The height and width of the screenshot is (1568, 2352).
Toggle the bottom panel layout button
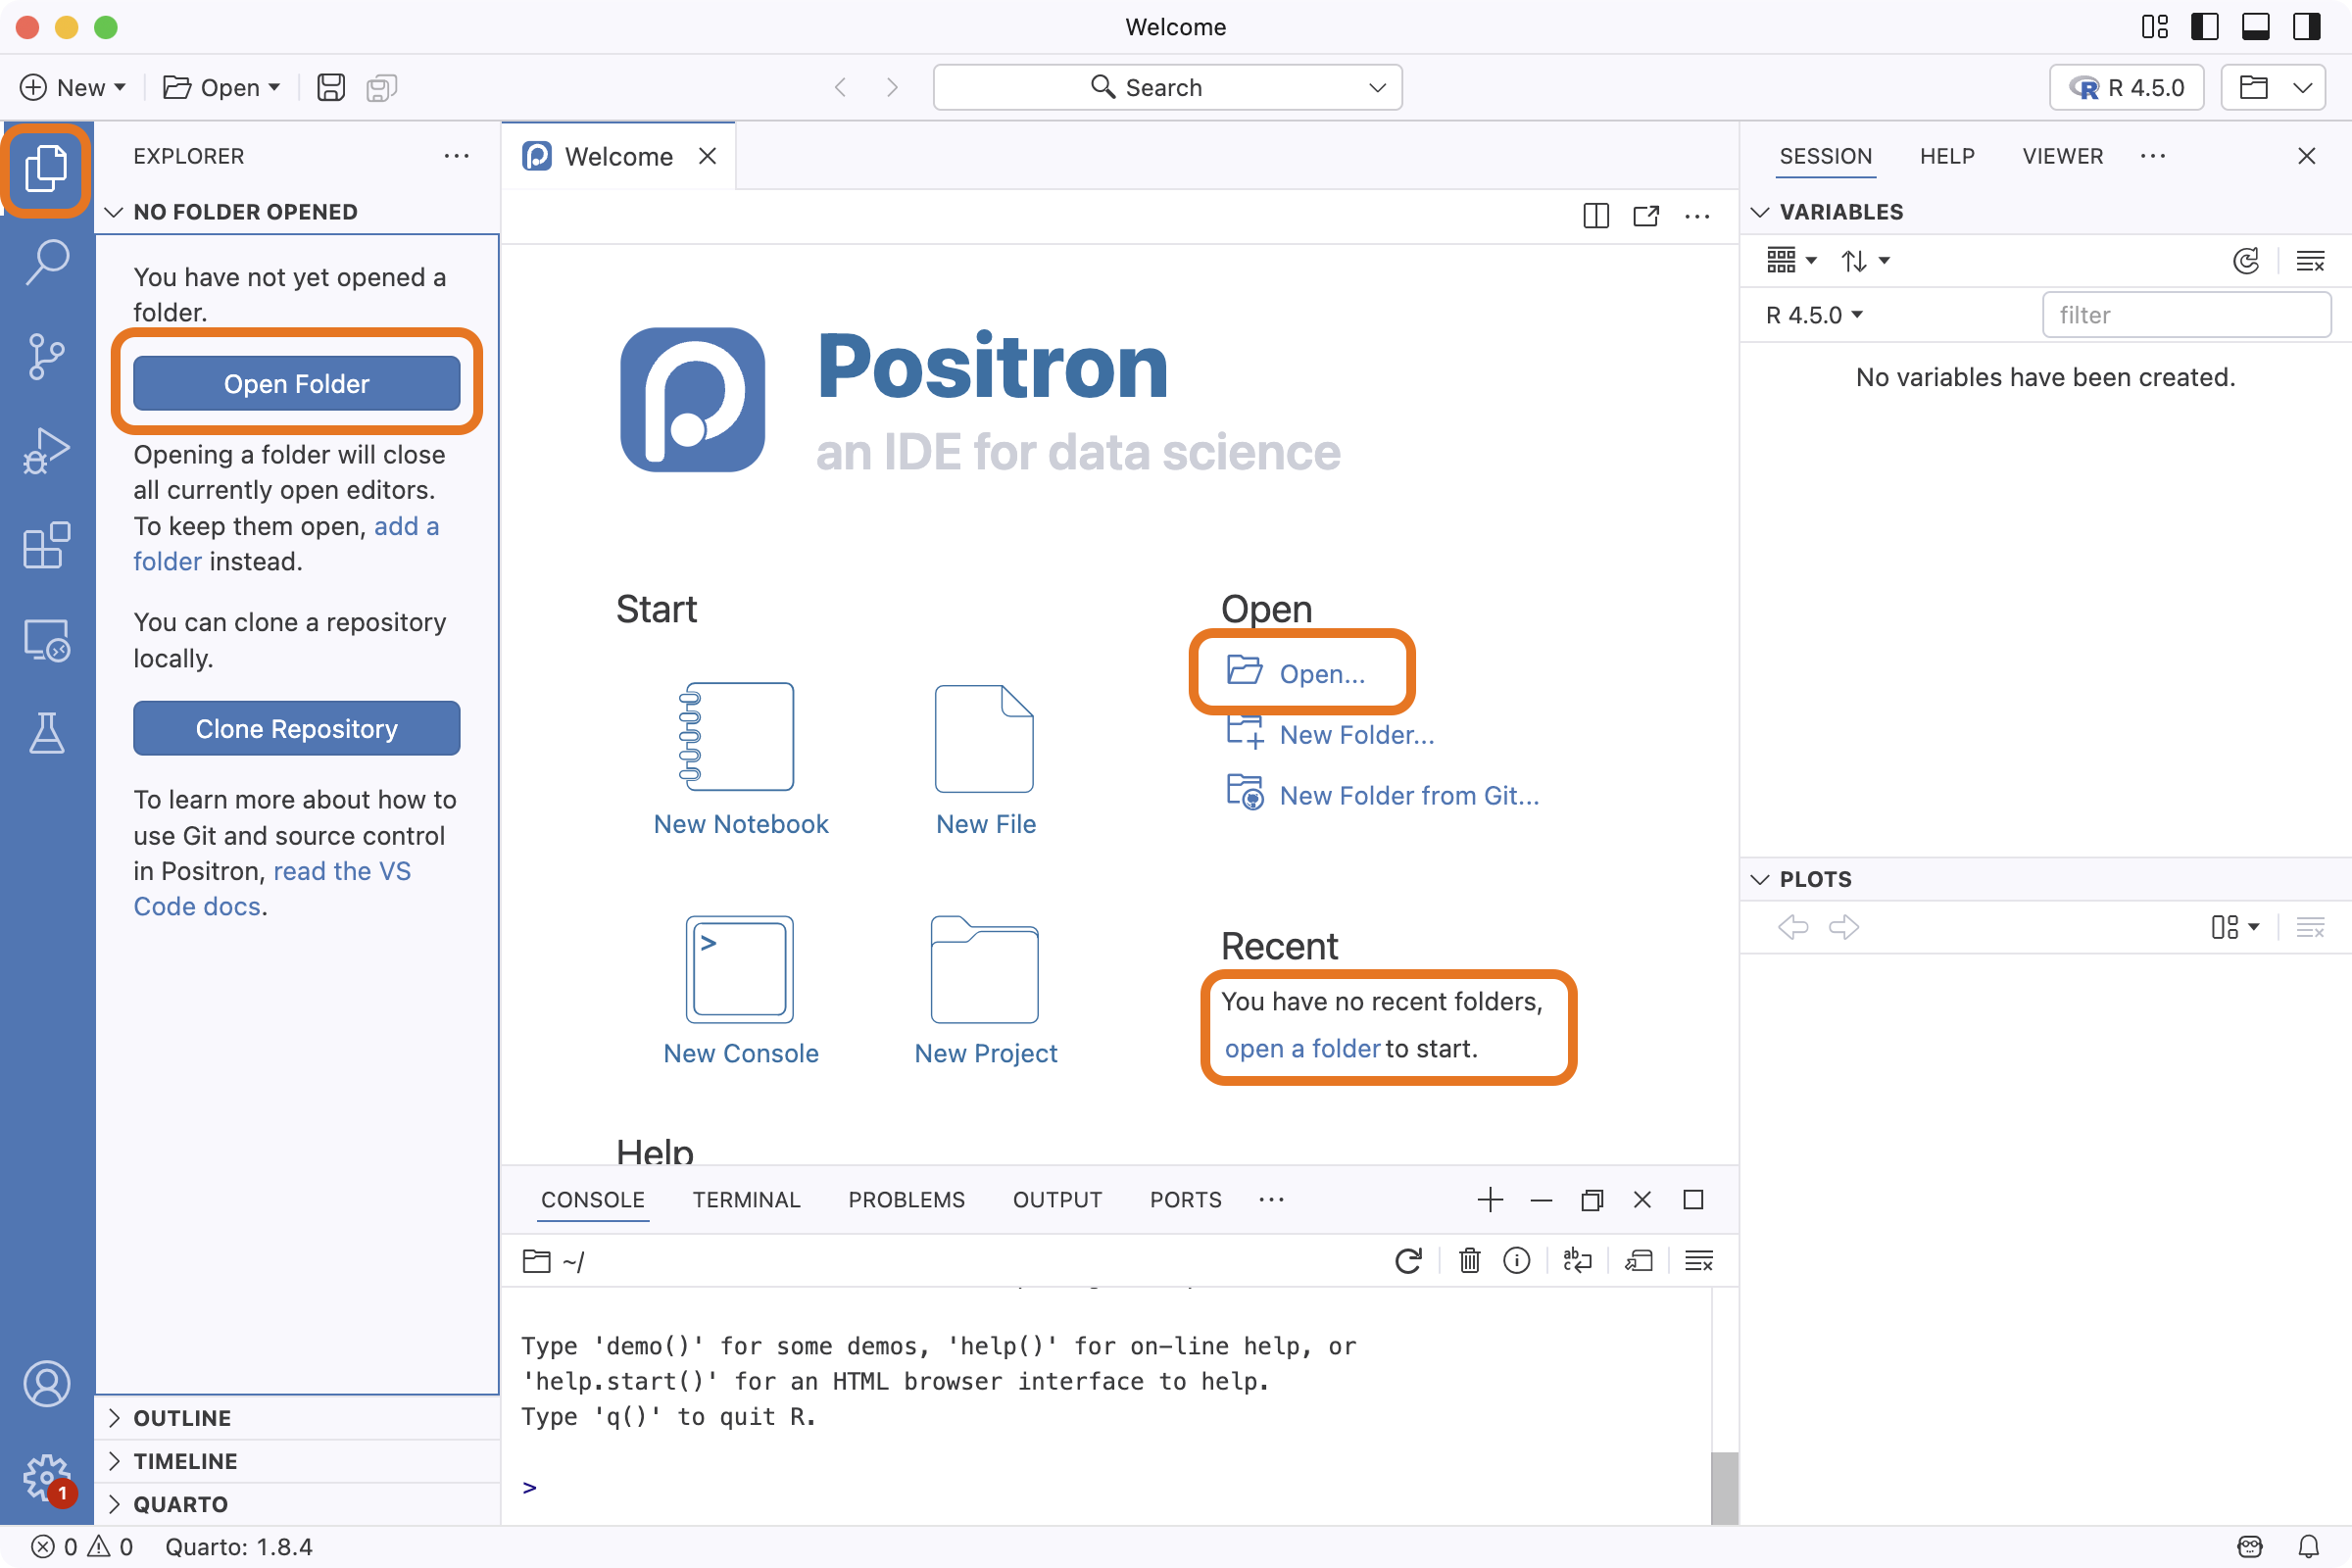pyautogui.click(x=2256, y=27)
